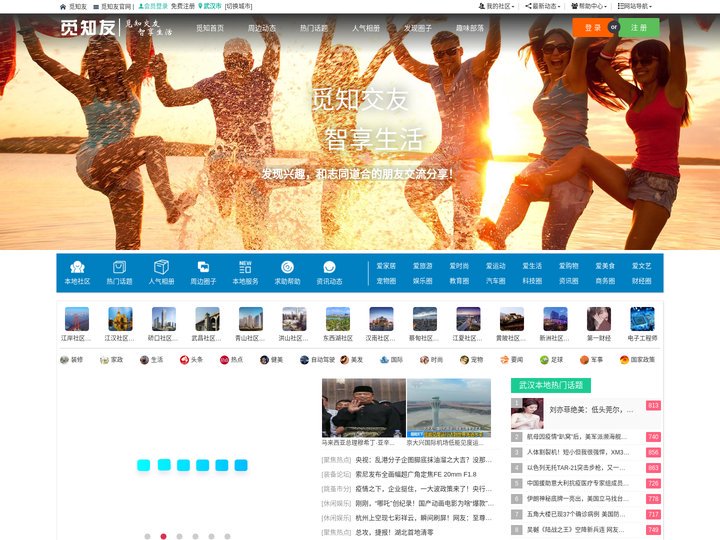Select the 军事 category icon
Viewport: 720px width, 540px height.
[x=584, y=360]
